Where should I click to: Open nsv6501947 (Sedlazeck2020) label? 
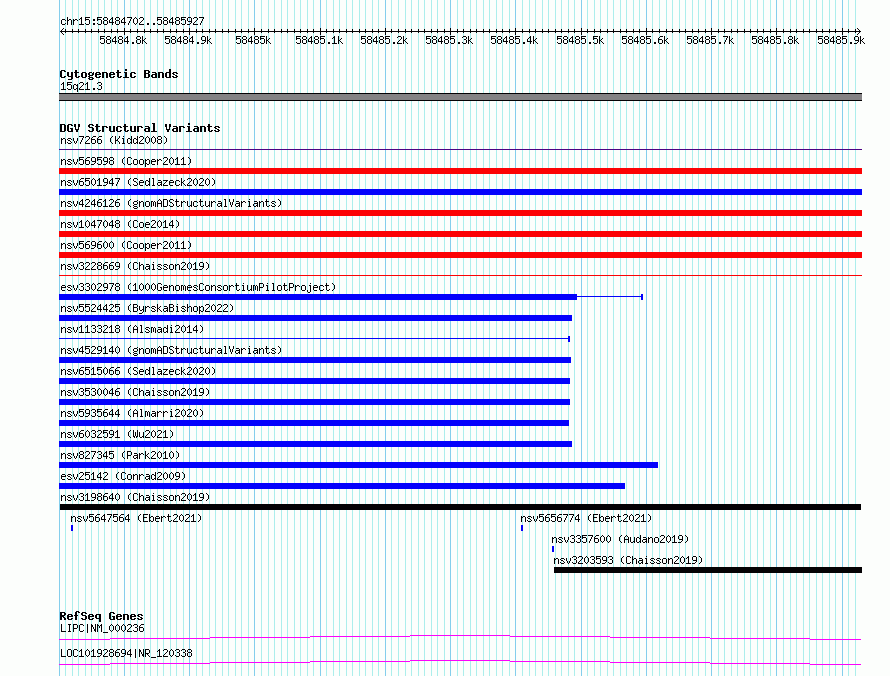click(x=138, y=182)
